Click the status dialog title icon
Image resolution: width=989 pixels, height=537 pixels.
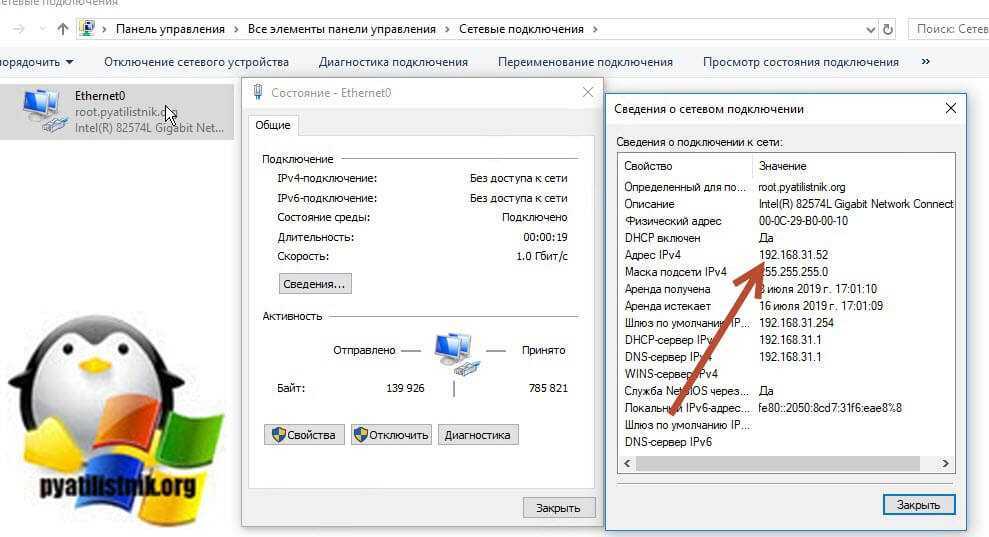(257, 92)
